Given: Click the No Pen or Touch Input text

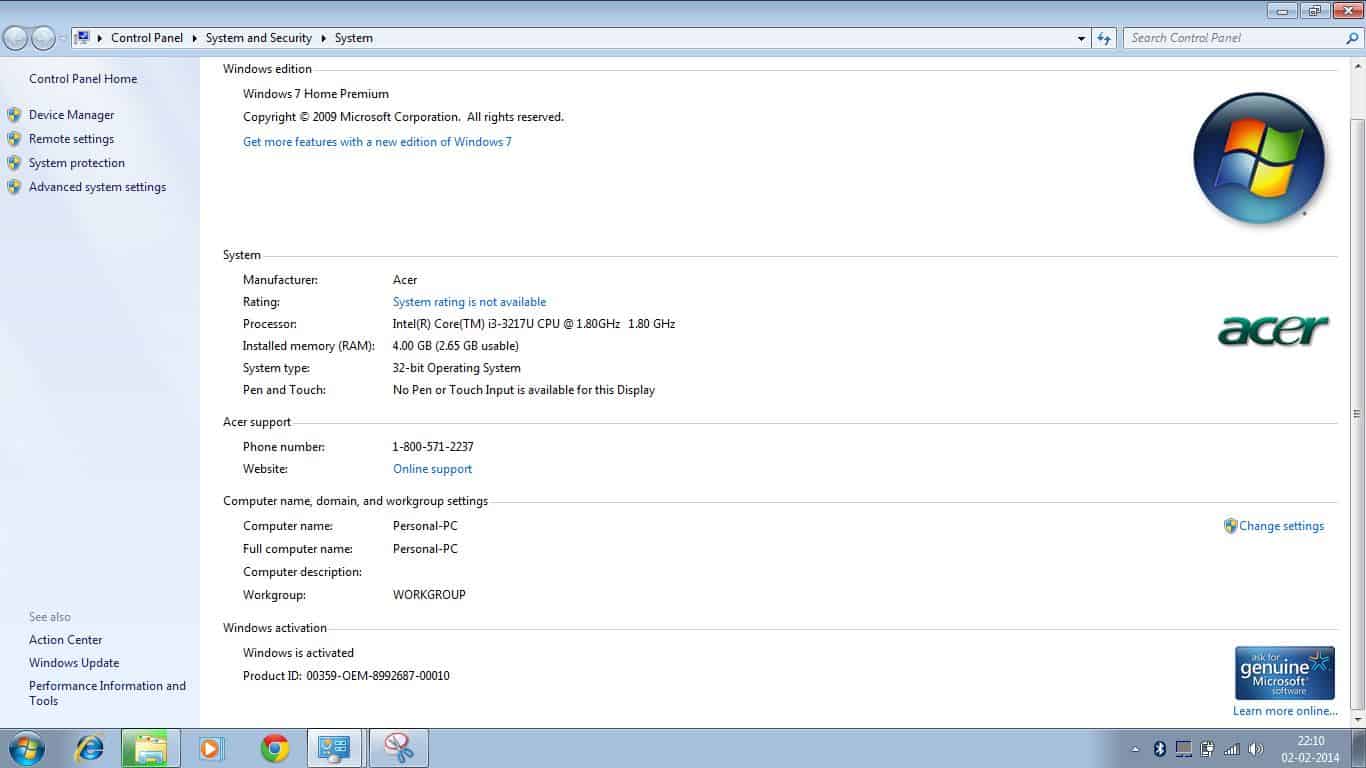Looking at the screenshot, I should (x=524, y=390).
